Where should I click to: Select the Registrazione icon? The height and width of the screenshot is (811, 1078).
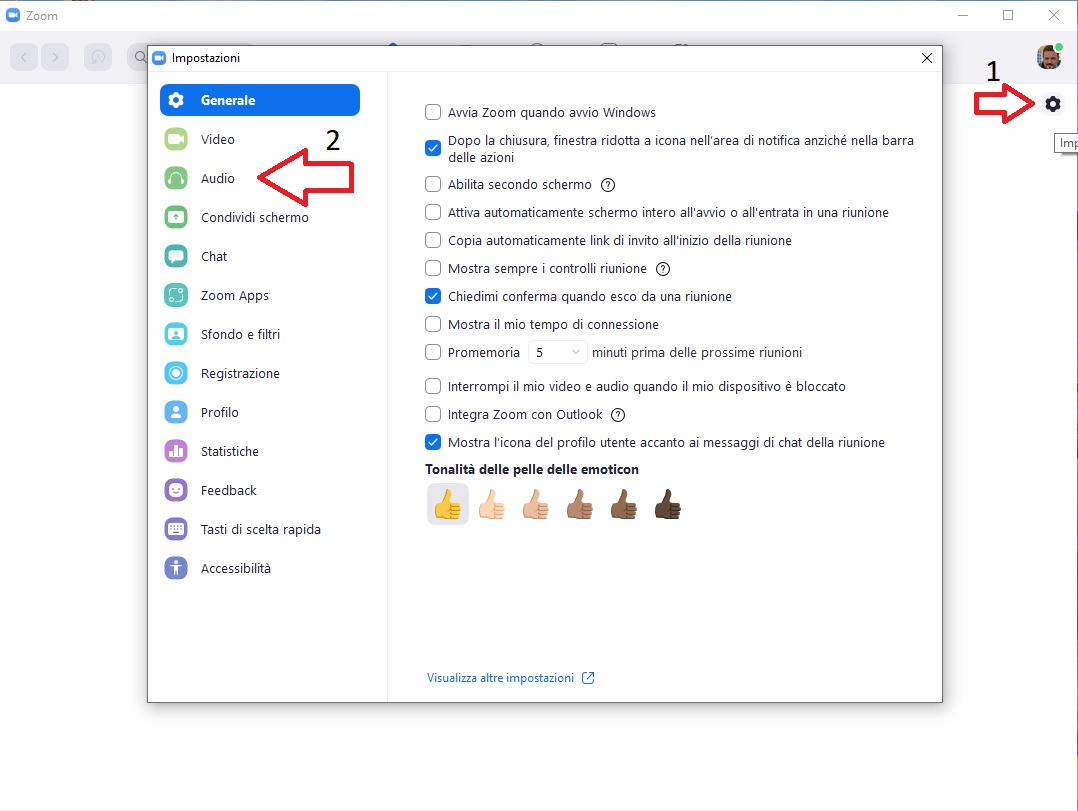point(176,374)
